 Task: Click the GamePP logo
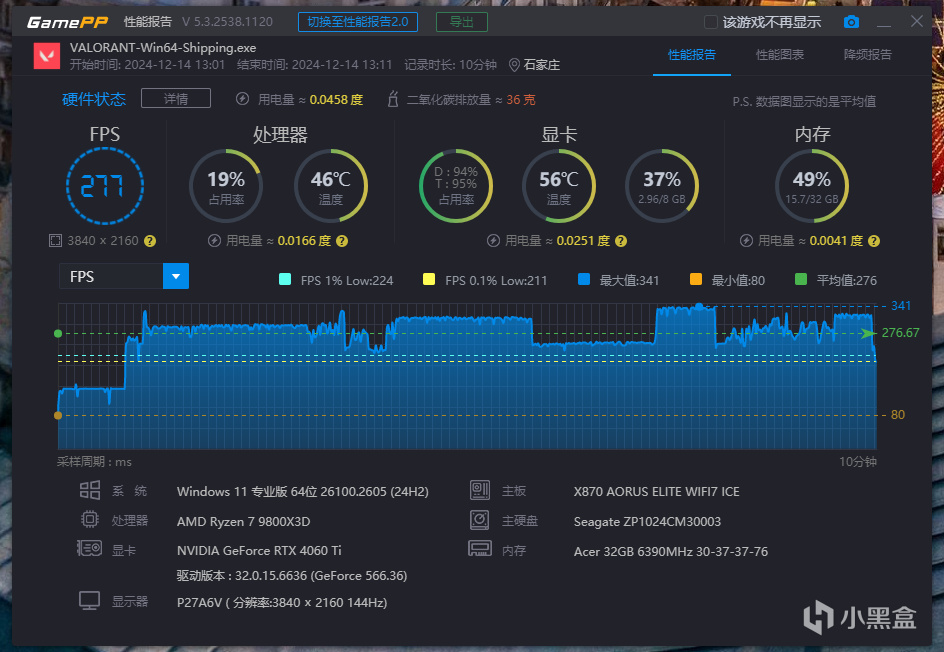[67, 22]
